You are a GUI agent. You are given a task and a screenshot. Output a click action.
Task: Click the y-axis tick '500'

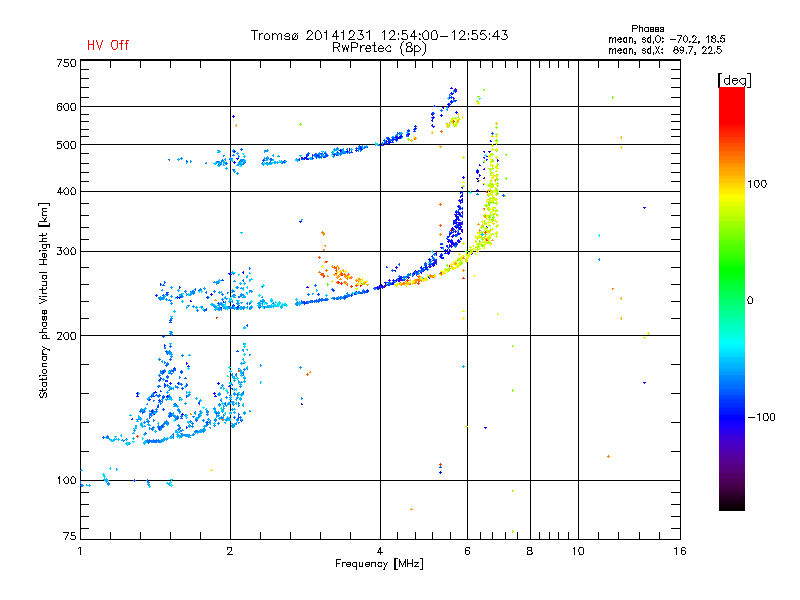[x=66, y=145]
